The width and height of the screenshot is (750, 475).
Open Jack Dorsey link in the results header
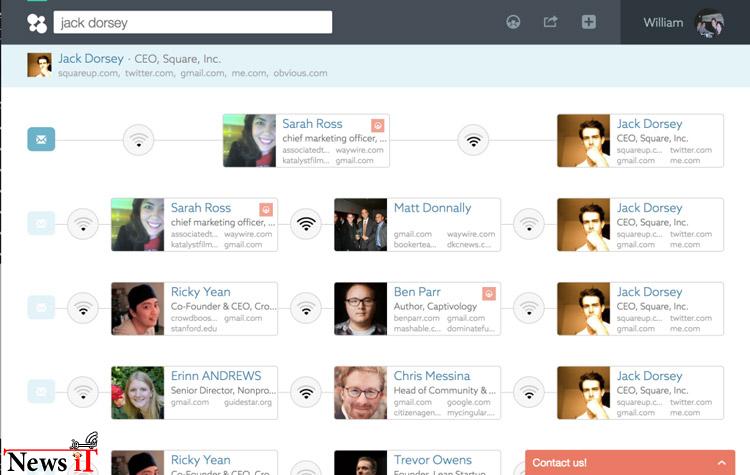point(91,59)
